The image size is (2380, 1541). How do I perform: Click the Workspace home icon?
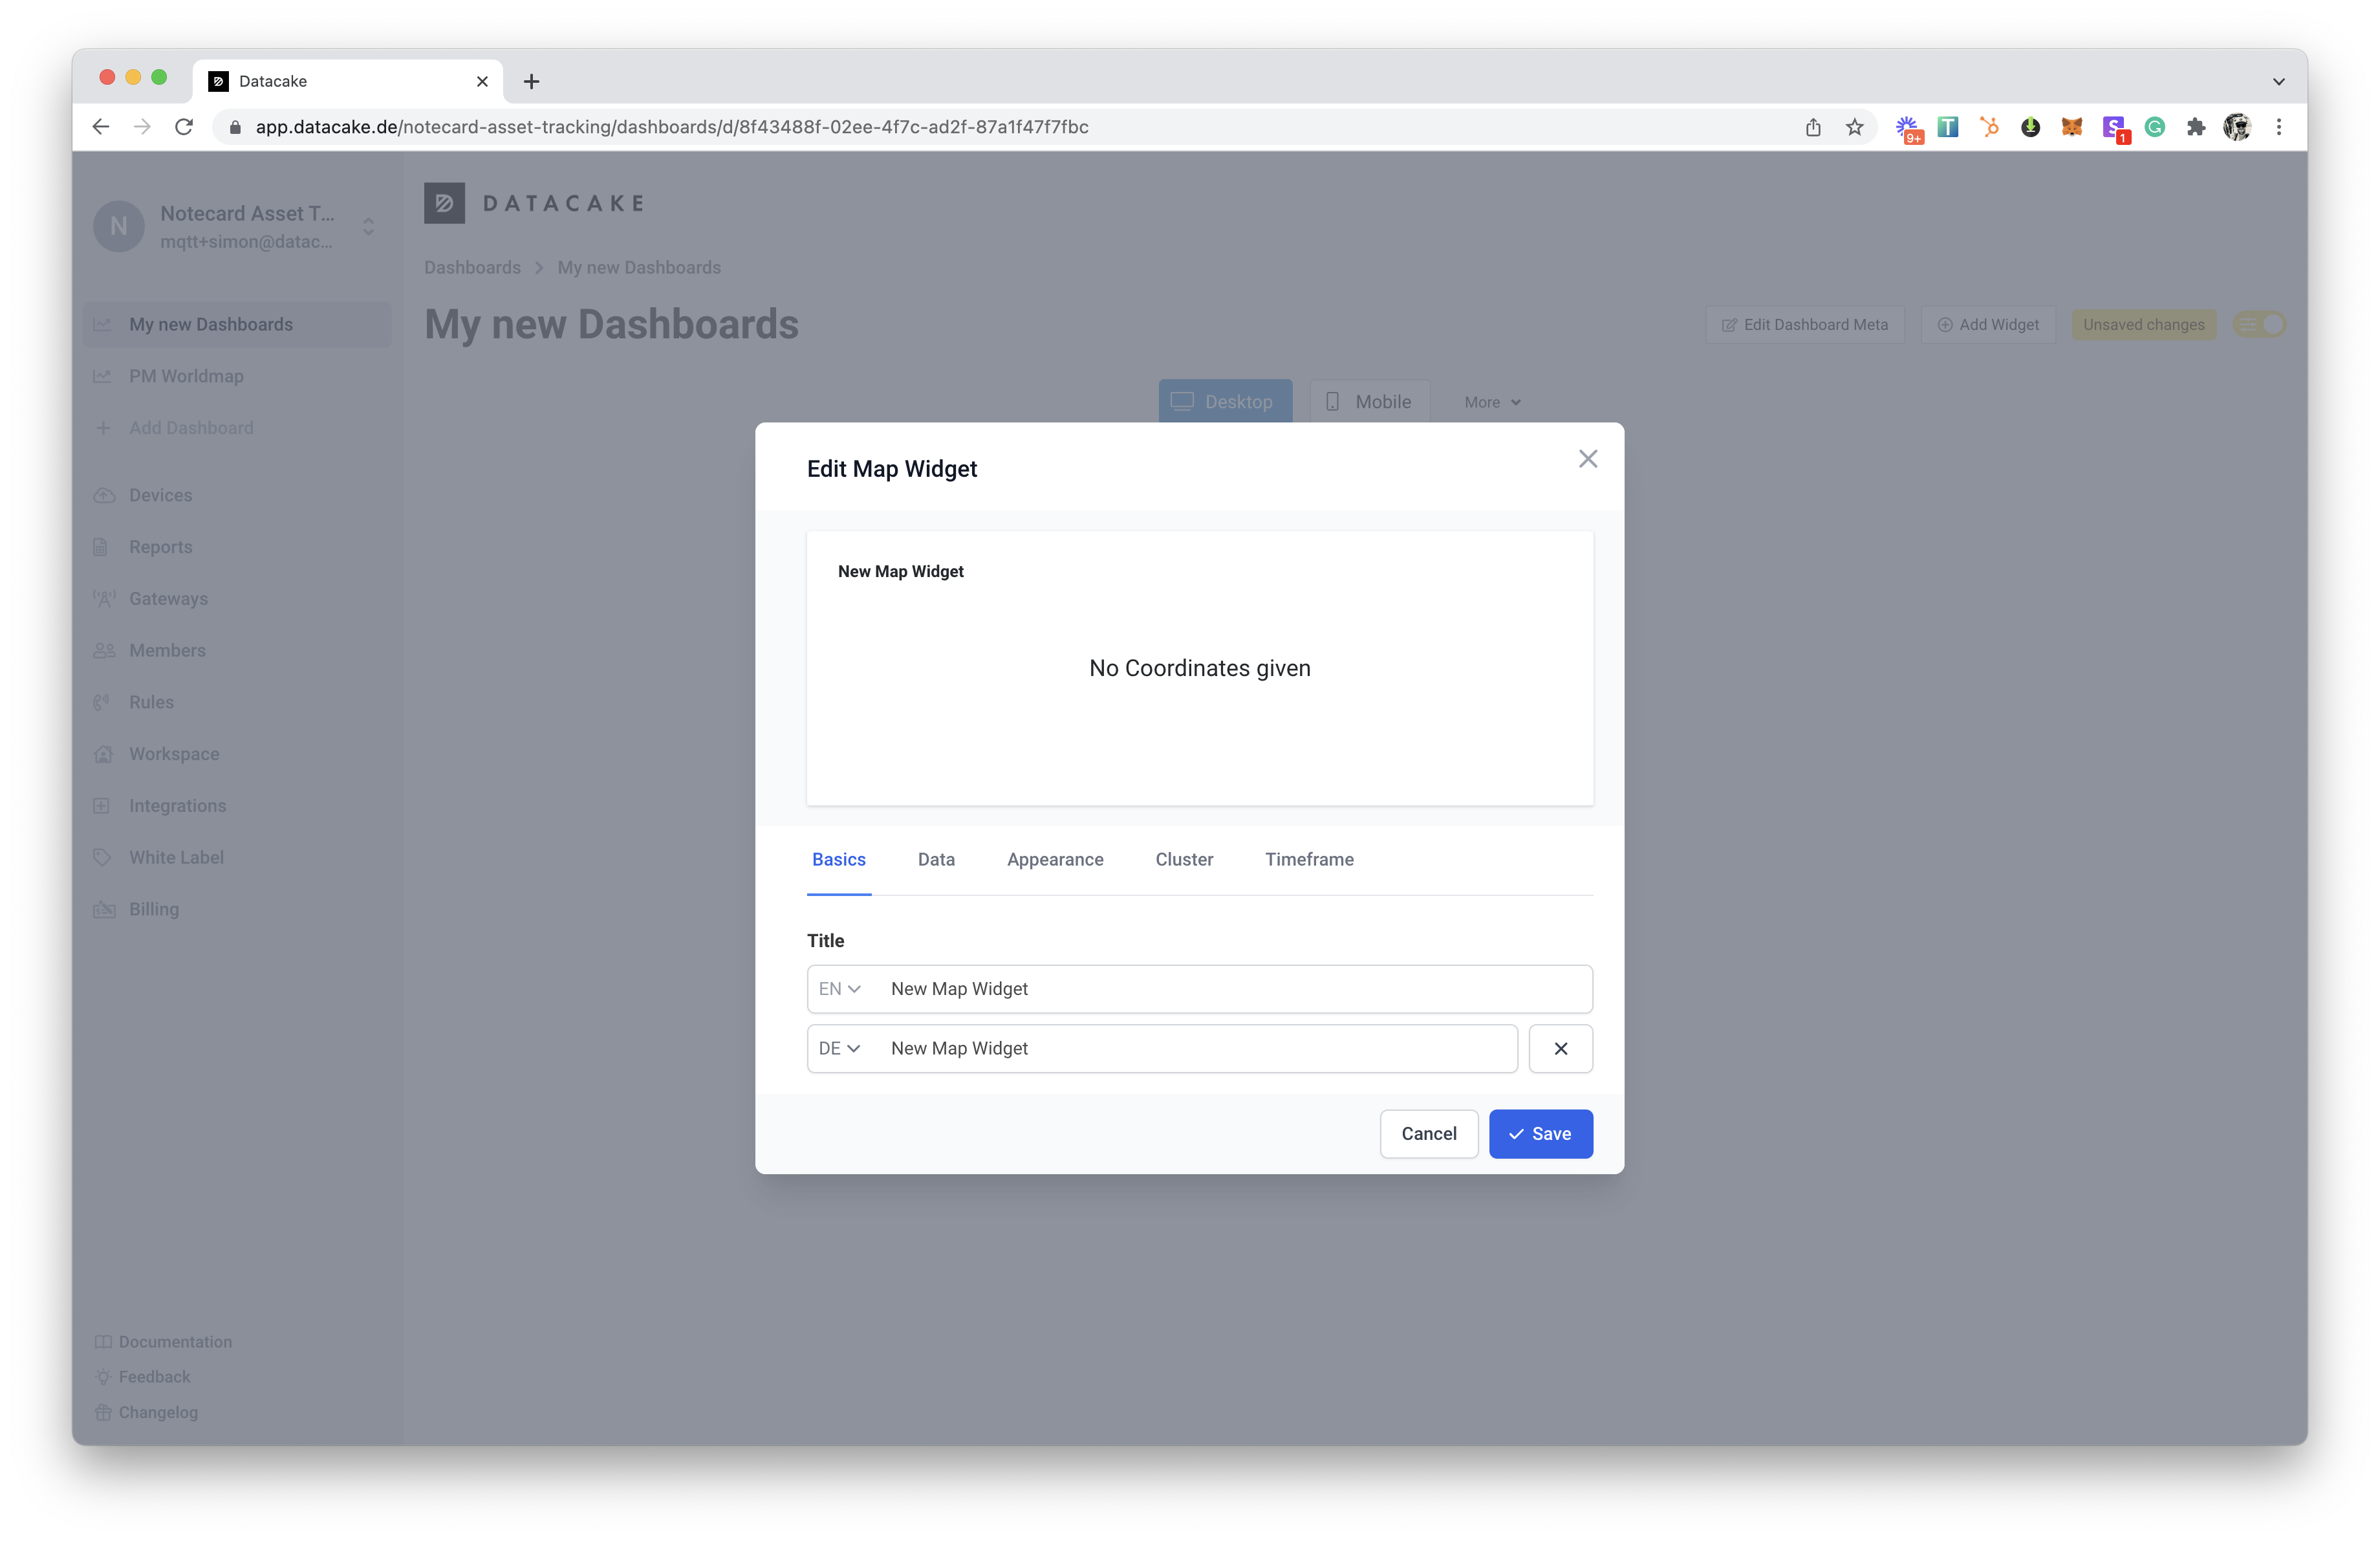click(x=103, y=754)
